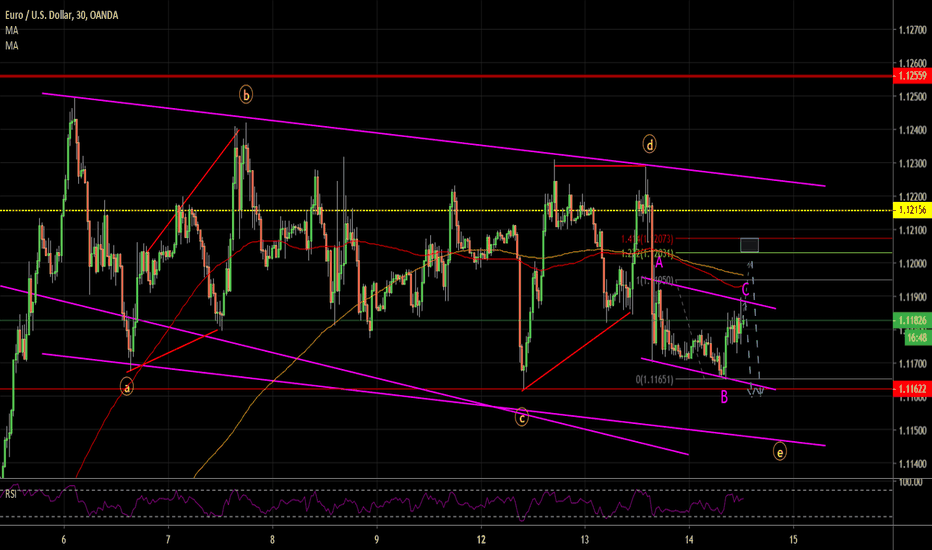
Task: Select the gray target rectangle drawing
Action: (750, 245)
